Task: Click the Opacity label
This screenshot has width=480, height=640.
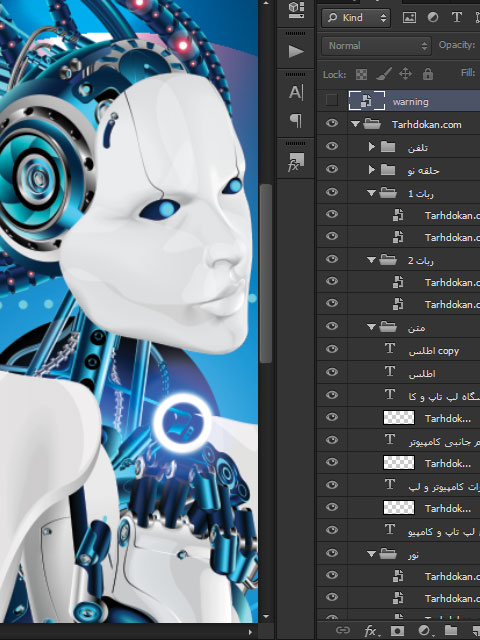Action: coord(457,45)
